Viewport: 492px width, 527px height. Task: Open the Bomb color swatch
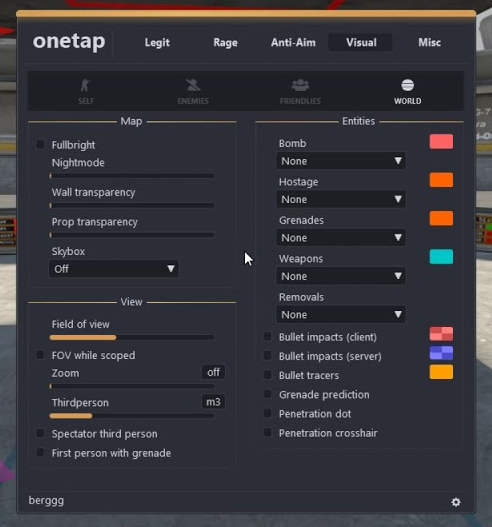point(441,141)
